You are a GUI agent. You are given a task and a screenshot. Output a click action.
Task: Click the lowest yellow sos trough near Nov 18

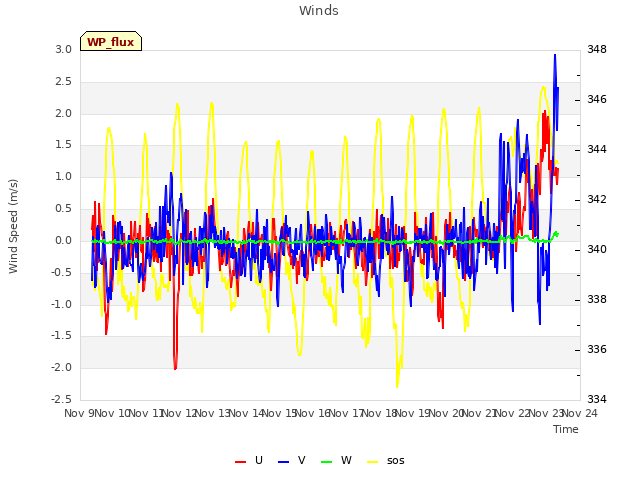pos(397,386)
